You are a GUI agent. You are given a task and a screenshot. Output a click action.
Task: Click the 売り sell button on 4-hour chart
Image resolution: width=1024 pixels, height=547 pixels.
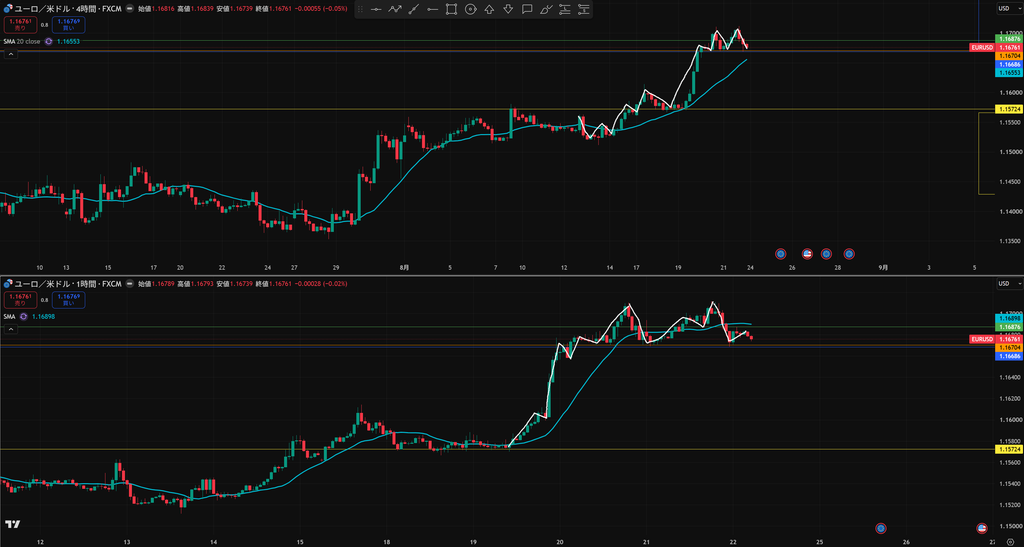(20, 25)
